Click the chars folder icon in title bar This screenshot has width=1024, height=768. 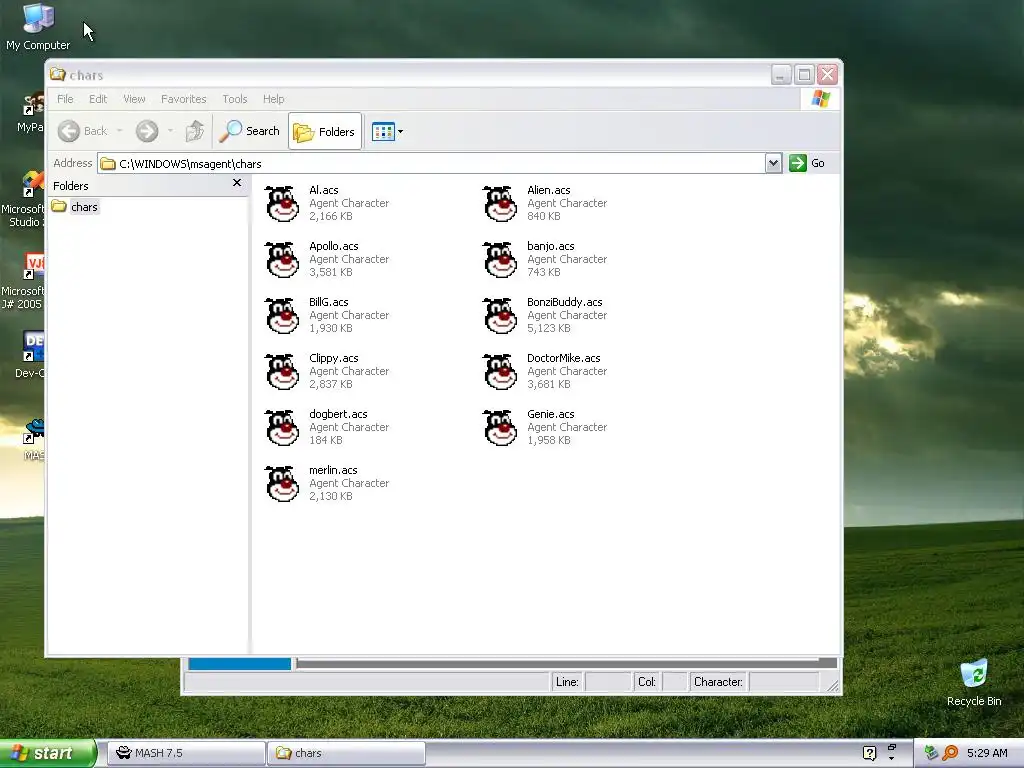58,74
